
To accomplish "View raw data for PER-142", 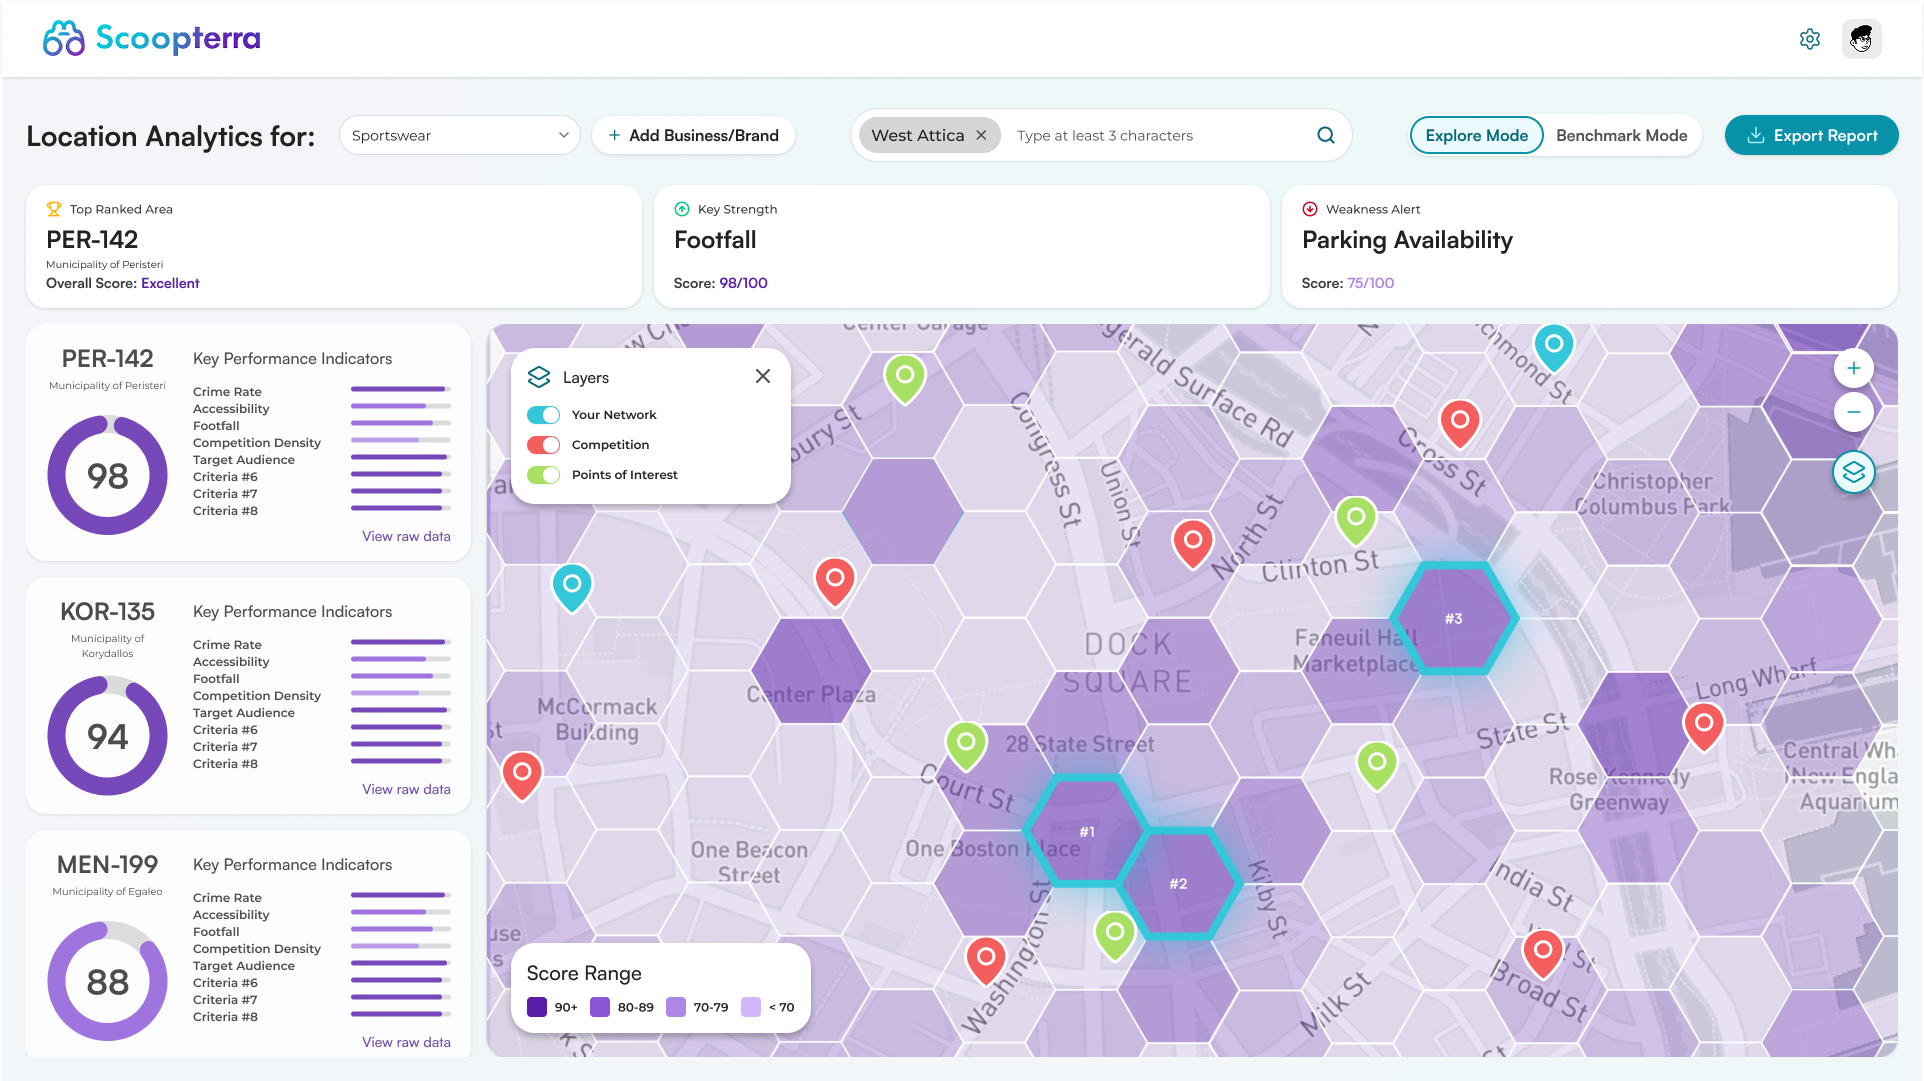I will click(406, 537).
